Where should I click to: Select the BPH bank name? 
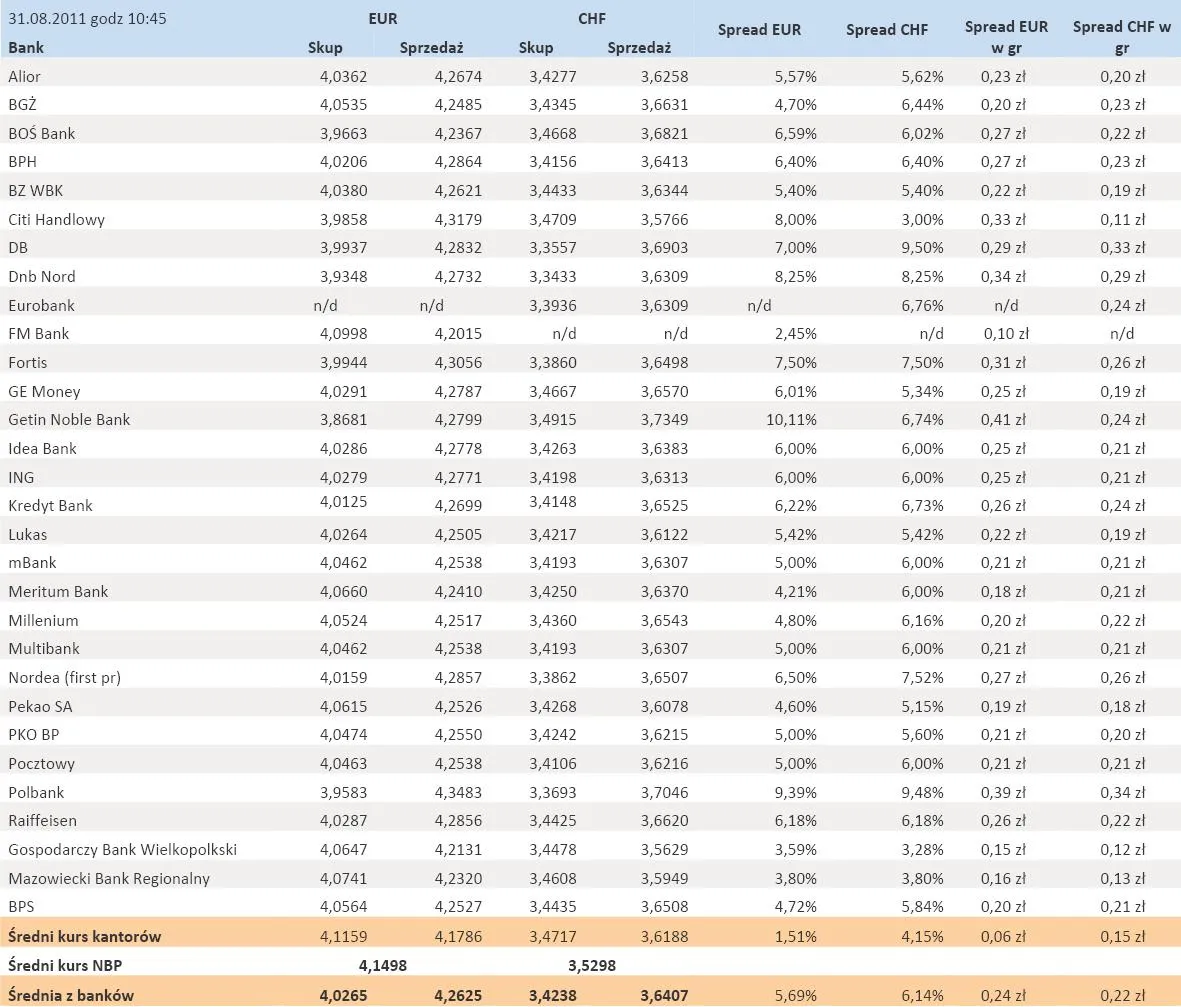coord(23,162)
